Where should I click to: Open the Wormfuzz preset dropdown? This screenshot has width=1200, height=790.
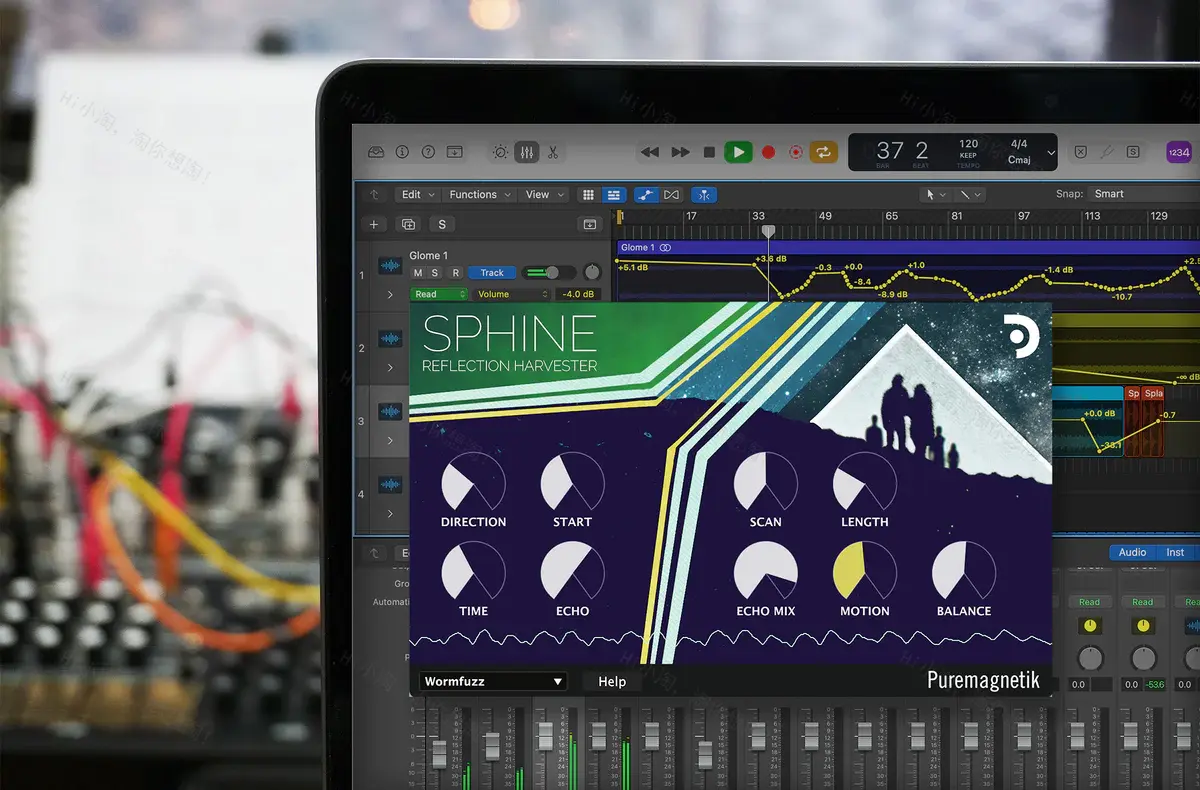pyautogui.click(x=492, y=681)
